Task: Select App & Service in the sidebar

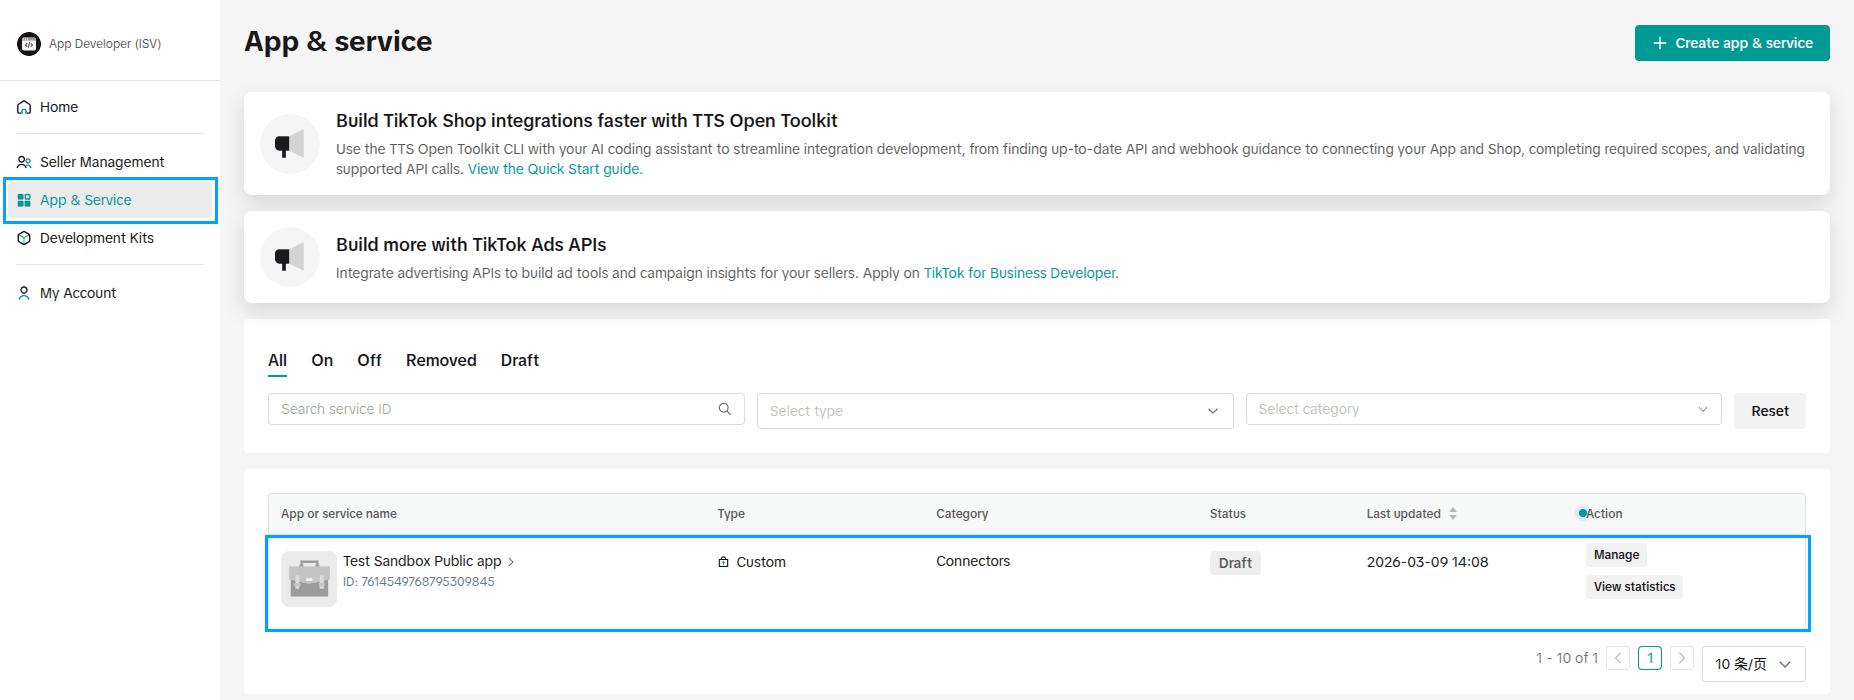Action: click(x=110, y=200)
